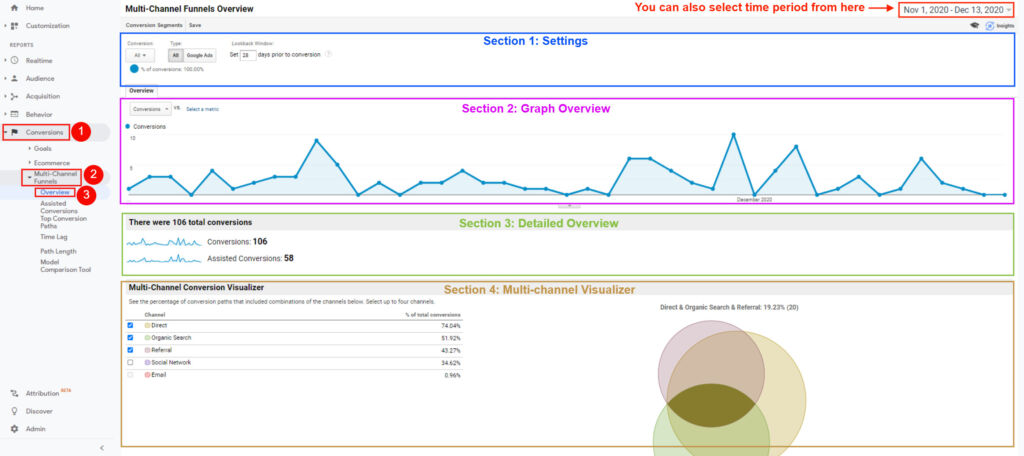
Task: Select the All type toggle button
Action: click(176, 56)
